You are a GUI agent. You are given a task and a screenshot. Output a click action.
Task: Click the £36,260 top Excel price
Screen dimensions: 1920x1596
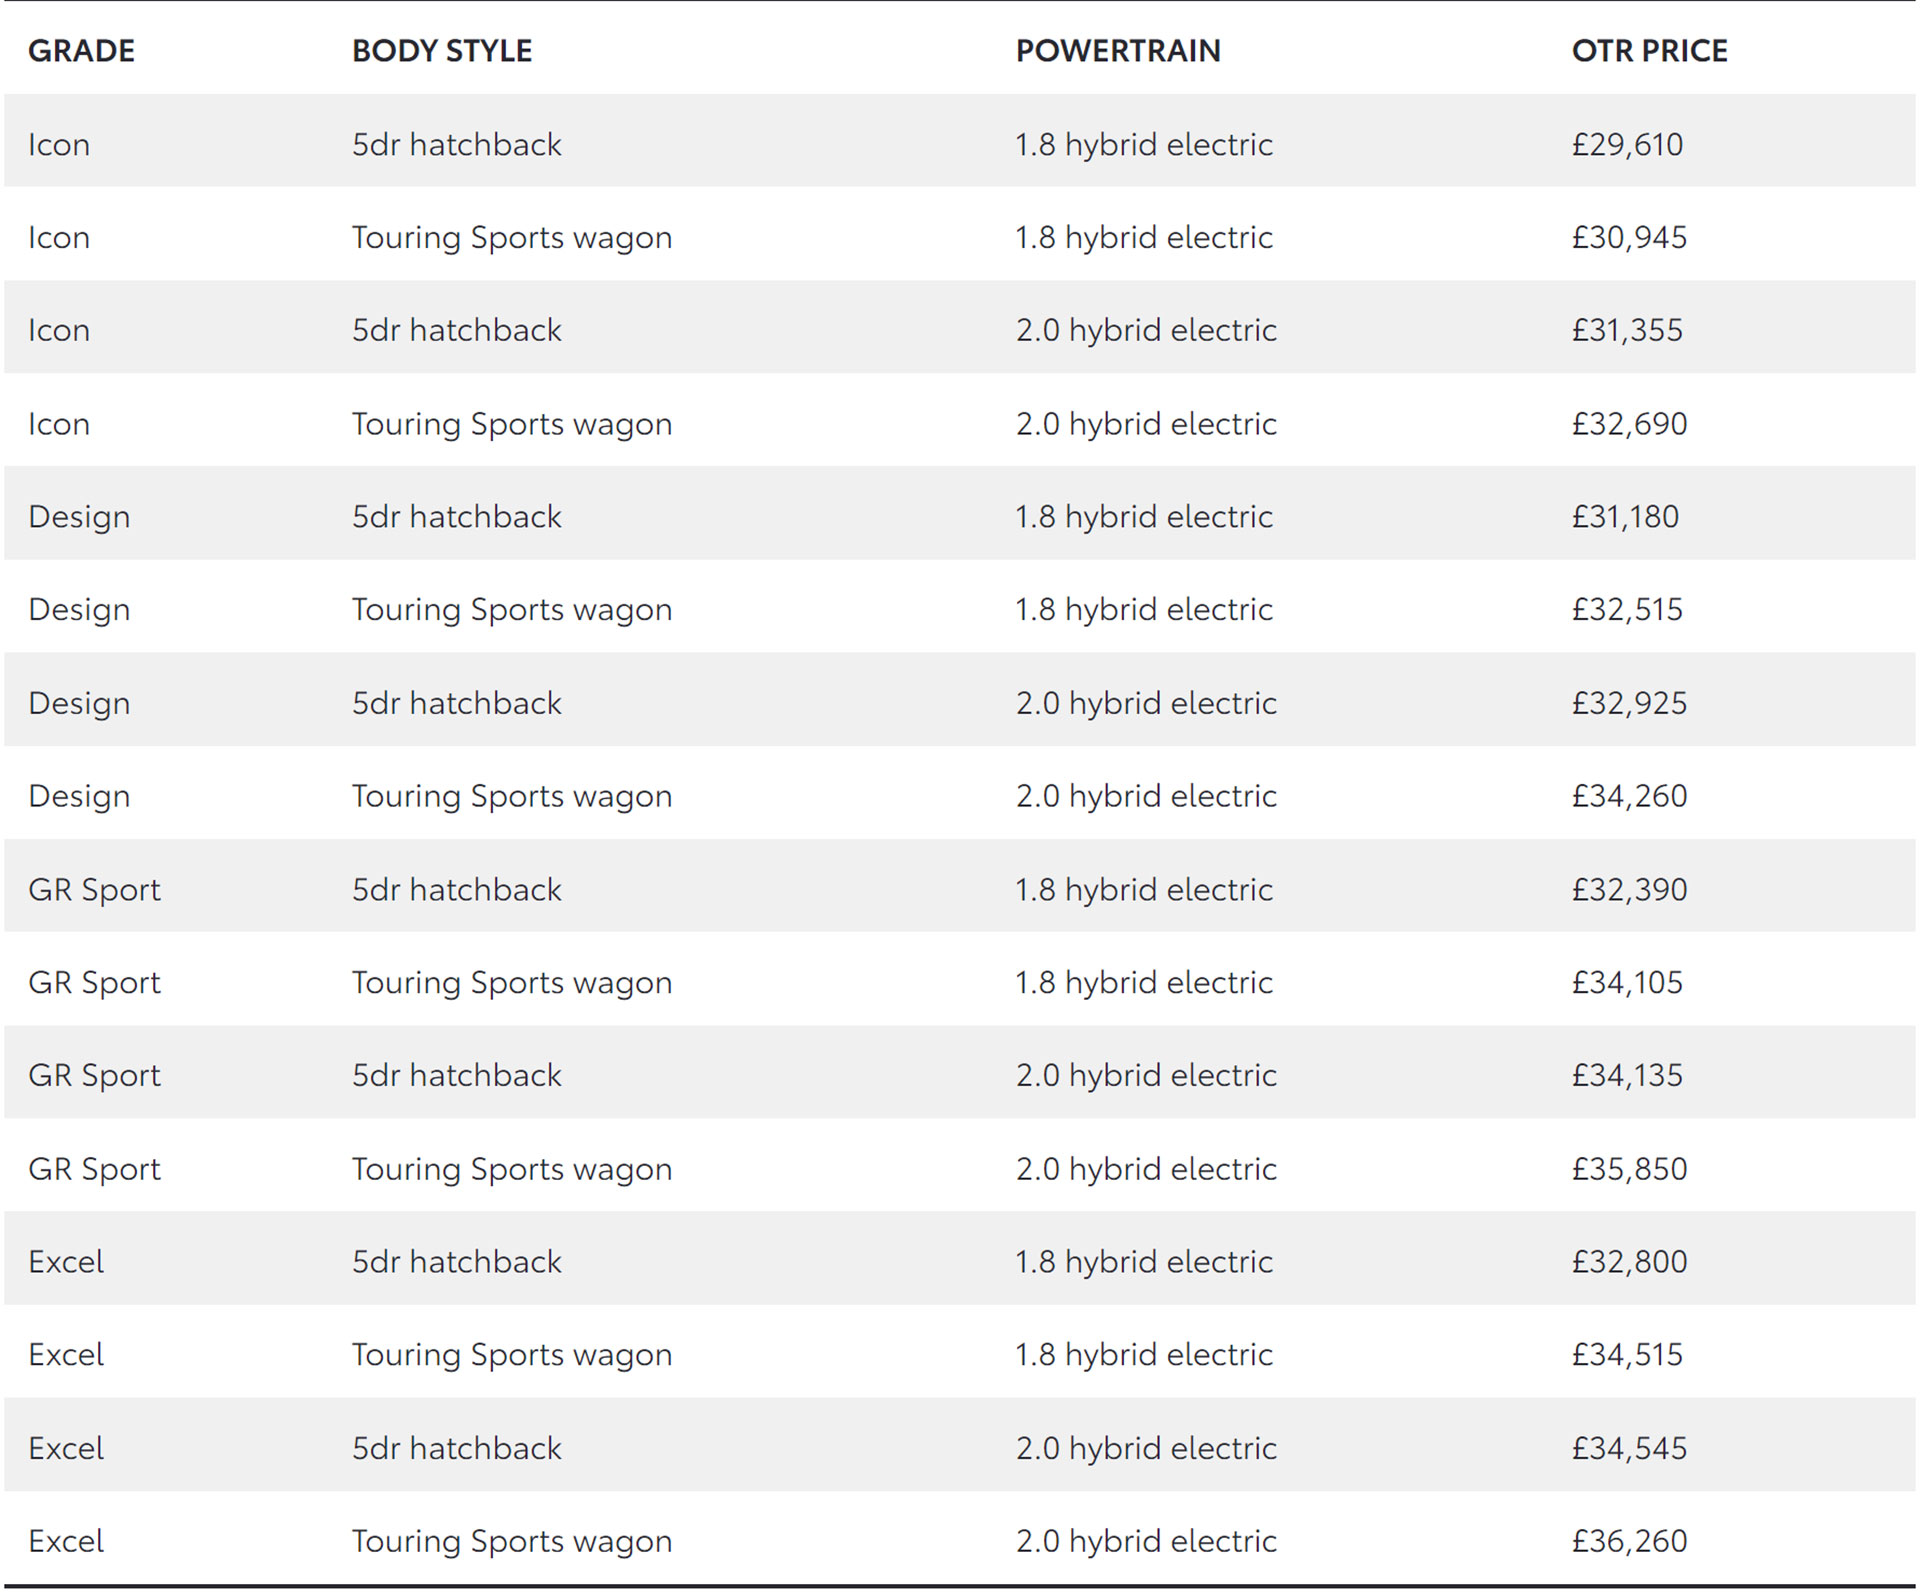click(1629, 1542)
